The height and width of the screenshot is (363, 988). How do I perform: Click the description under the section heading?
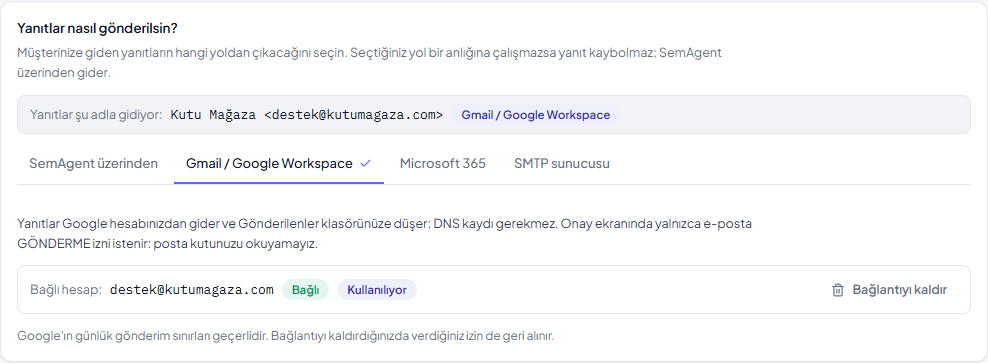(369, 62)
